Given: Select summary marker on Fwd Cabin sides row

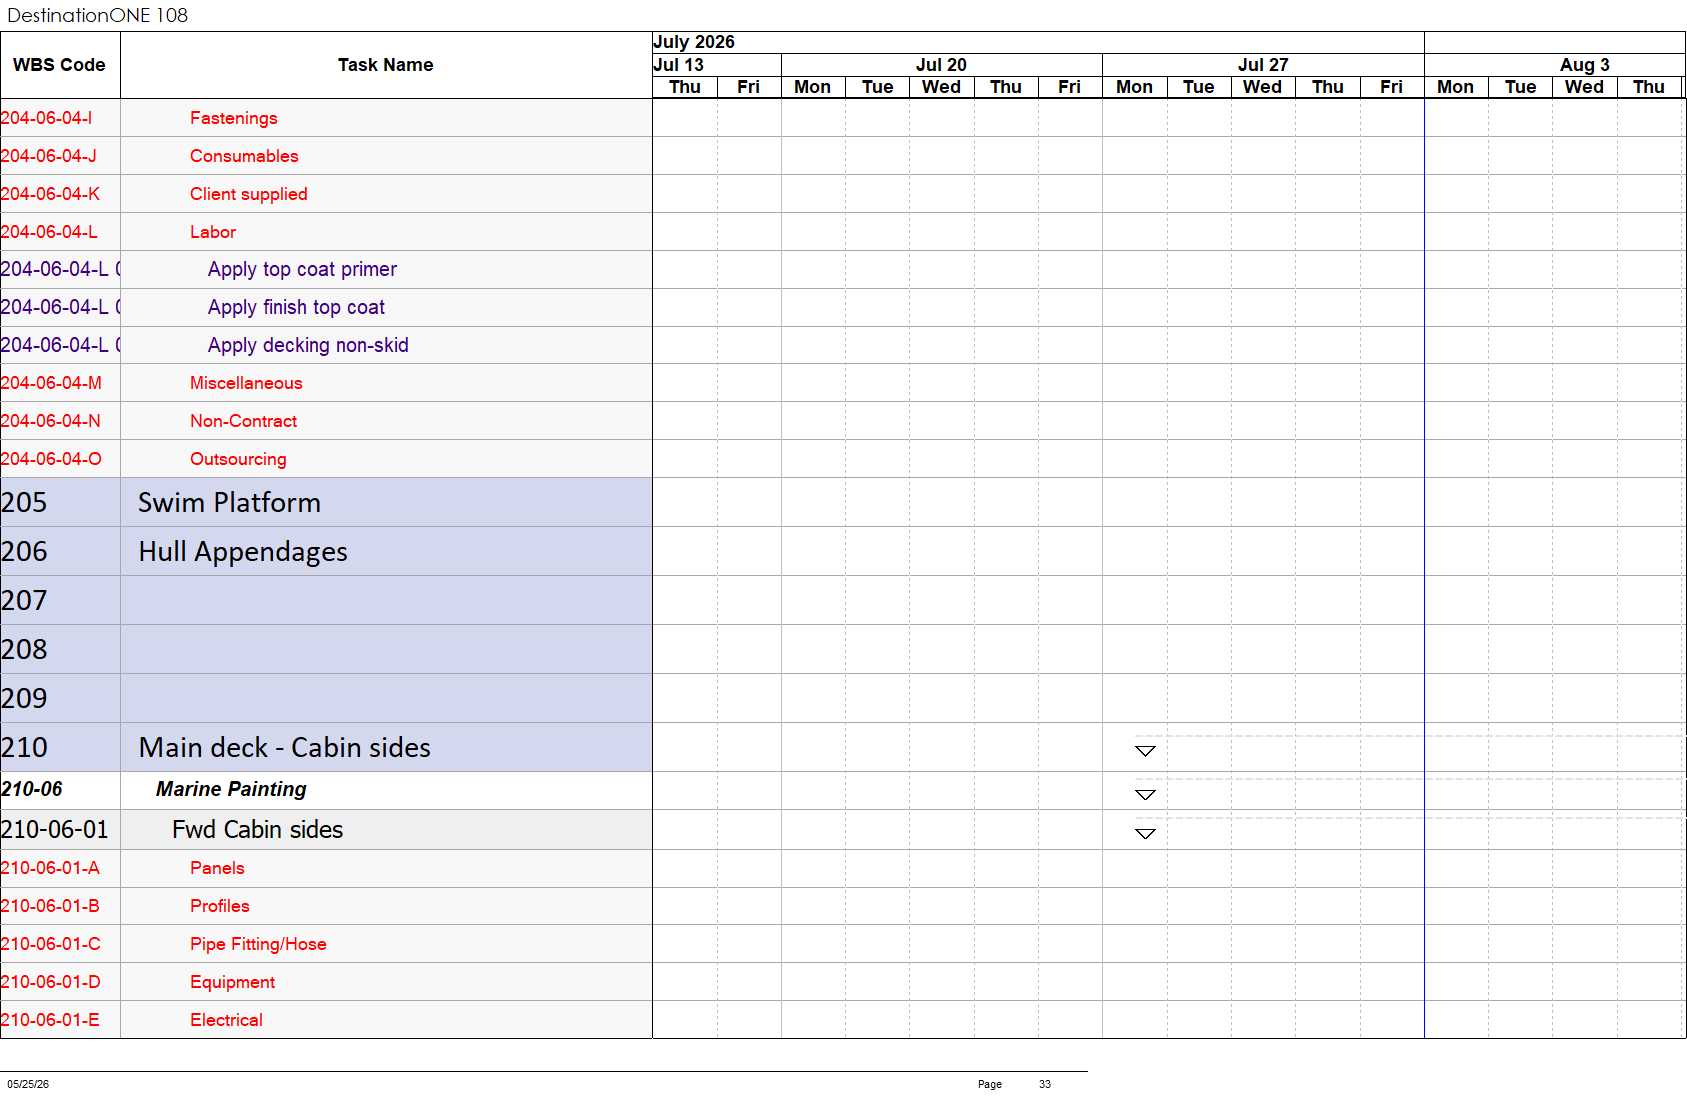Looking at the screenshot, I should coord(1145,834).
